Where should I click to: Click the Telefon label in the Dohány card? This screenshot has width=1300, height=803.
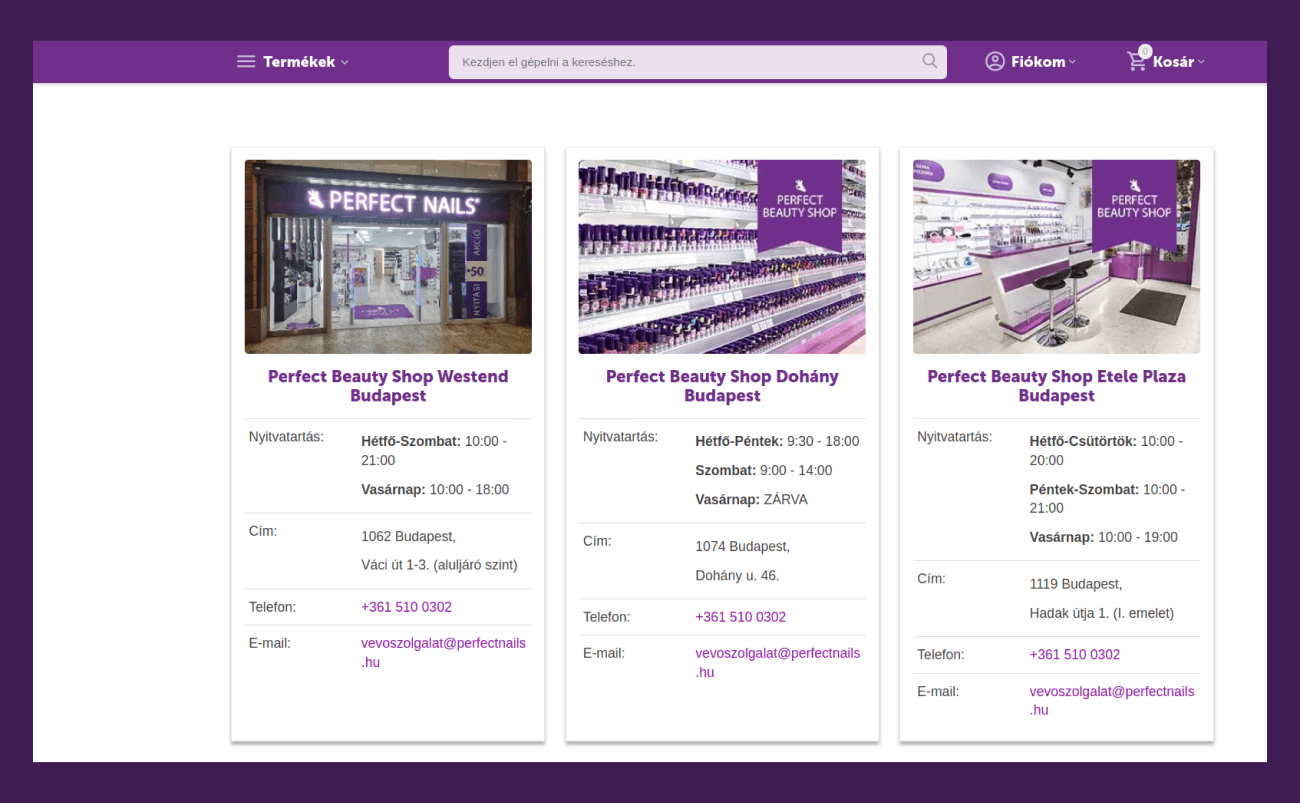[607, 617]
